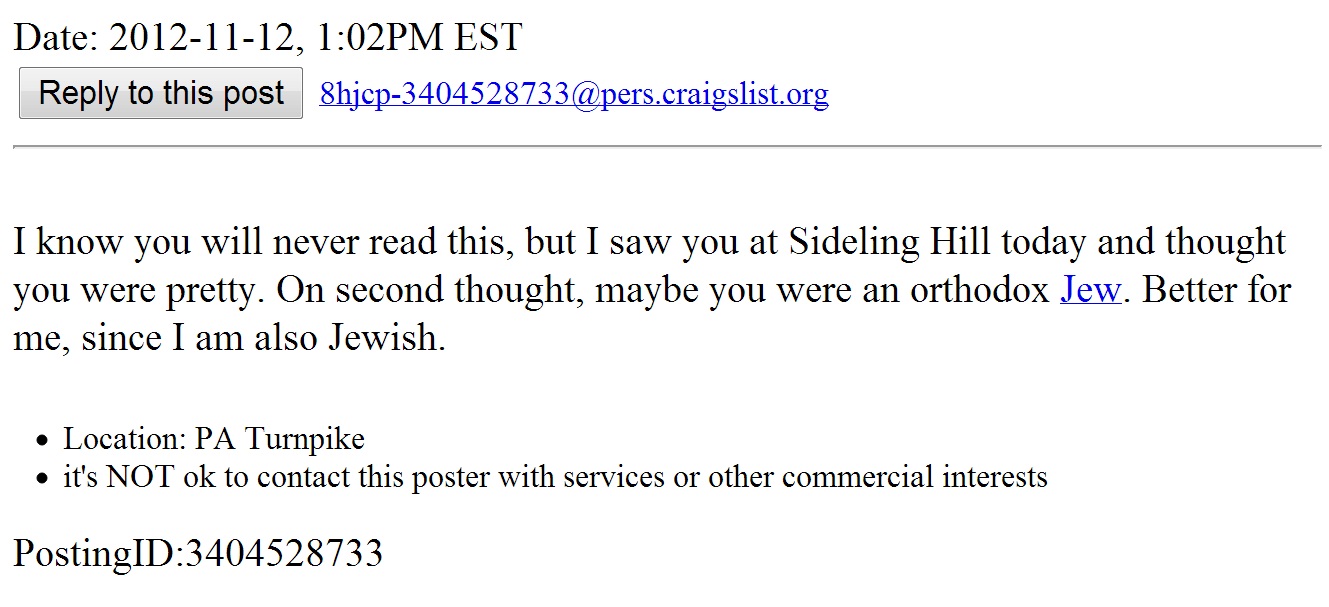This screenshot has height=607, width=1329.
Task: Click the "Reply to this post" button
Action: pos(161,94)
